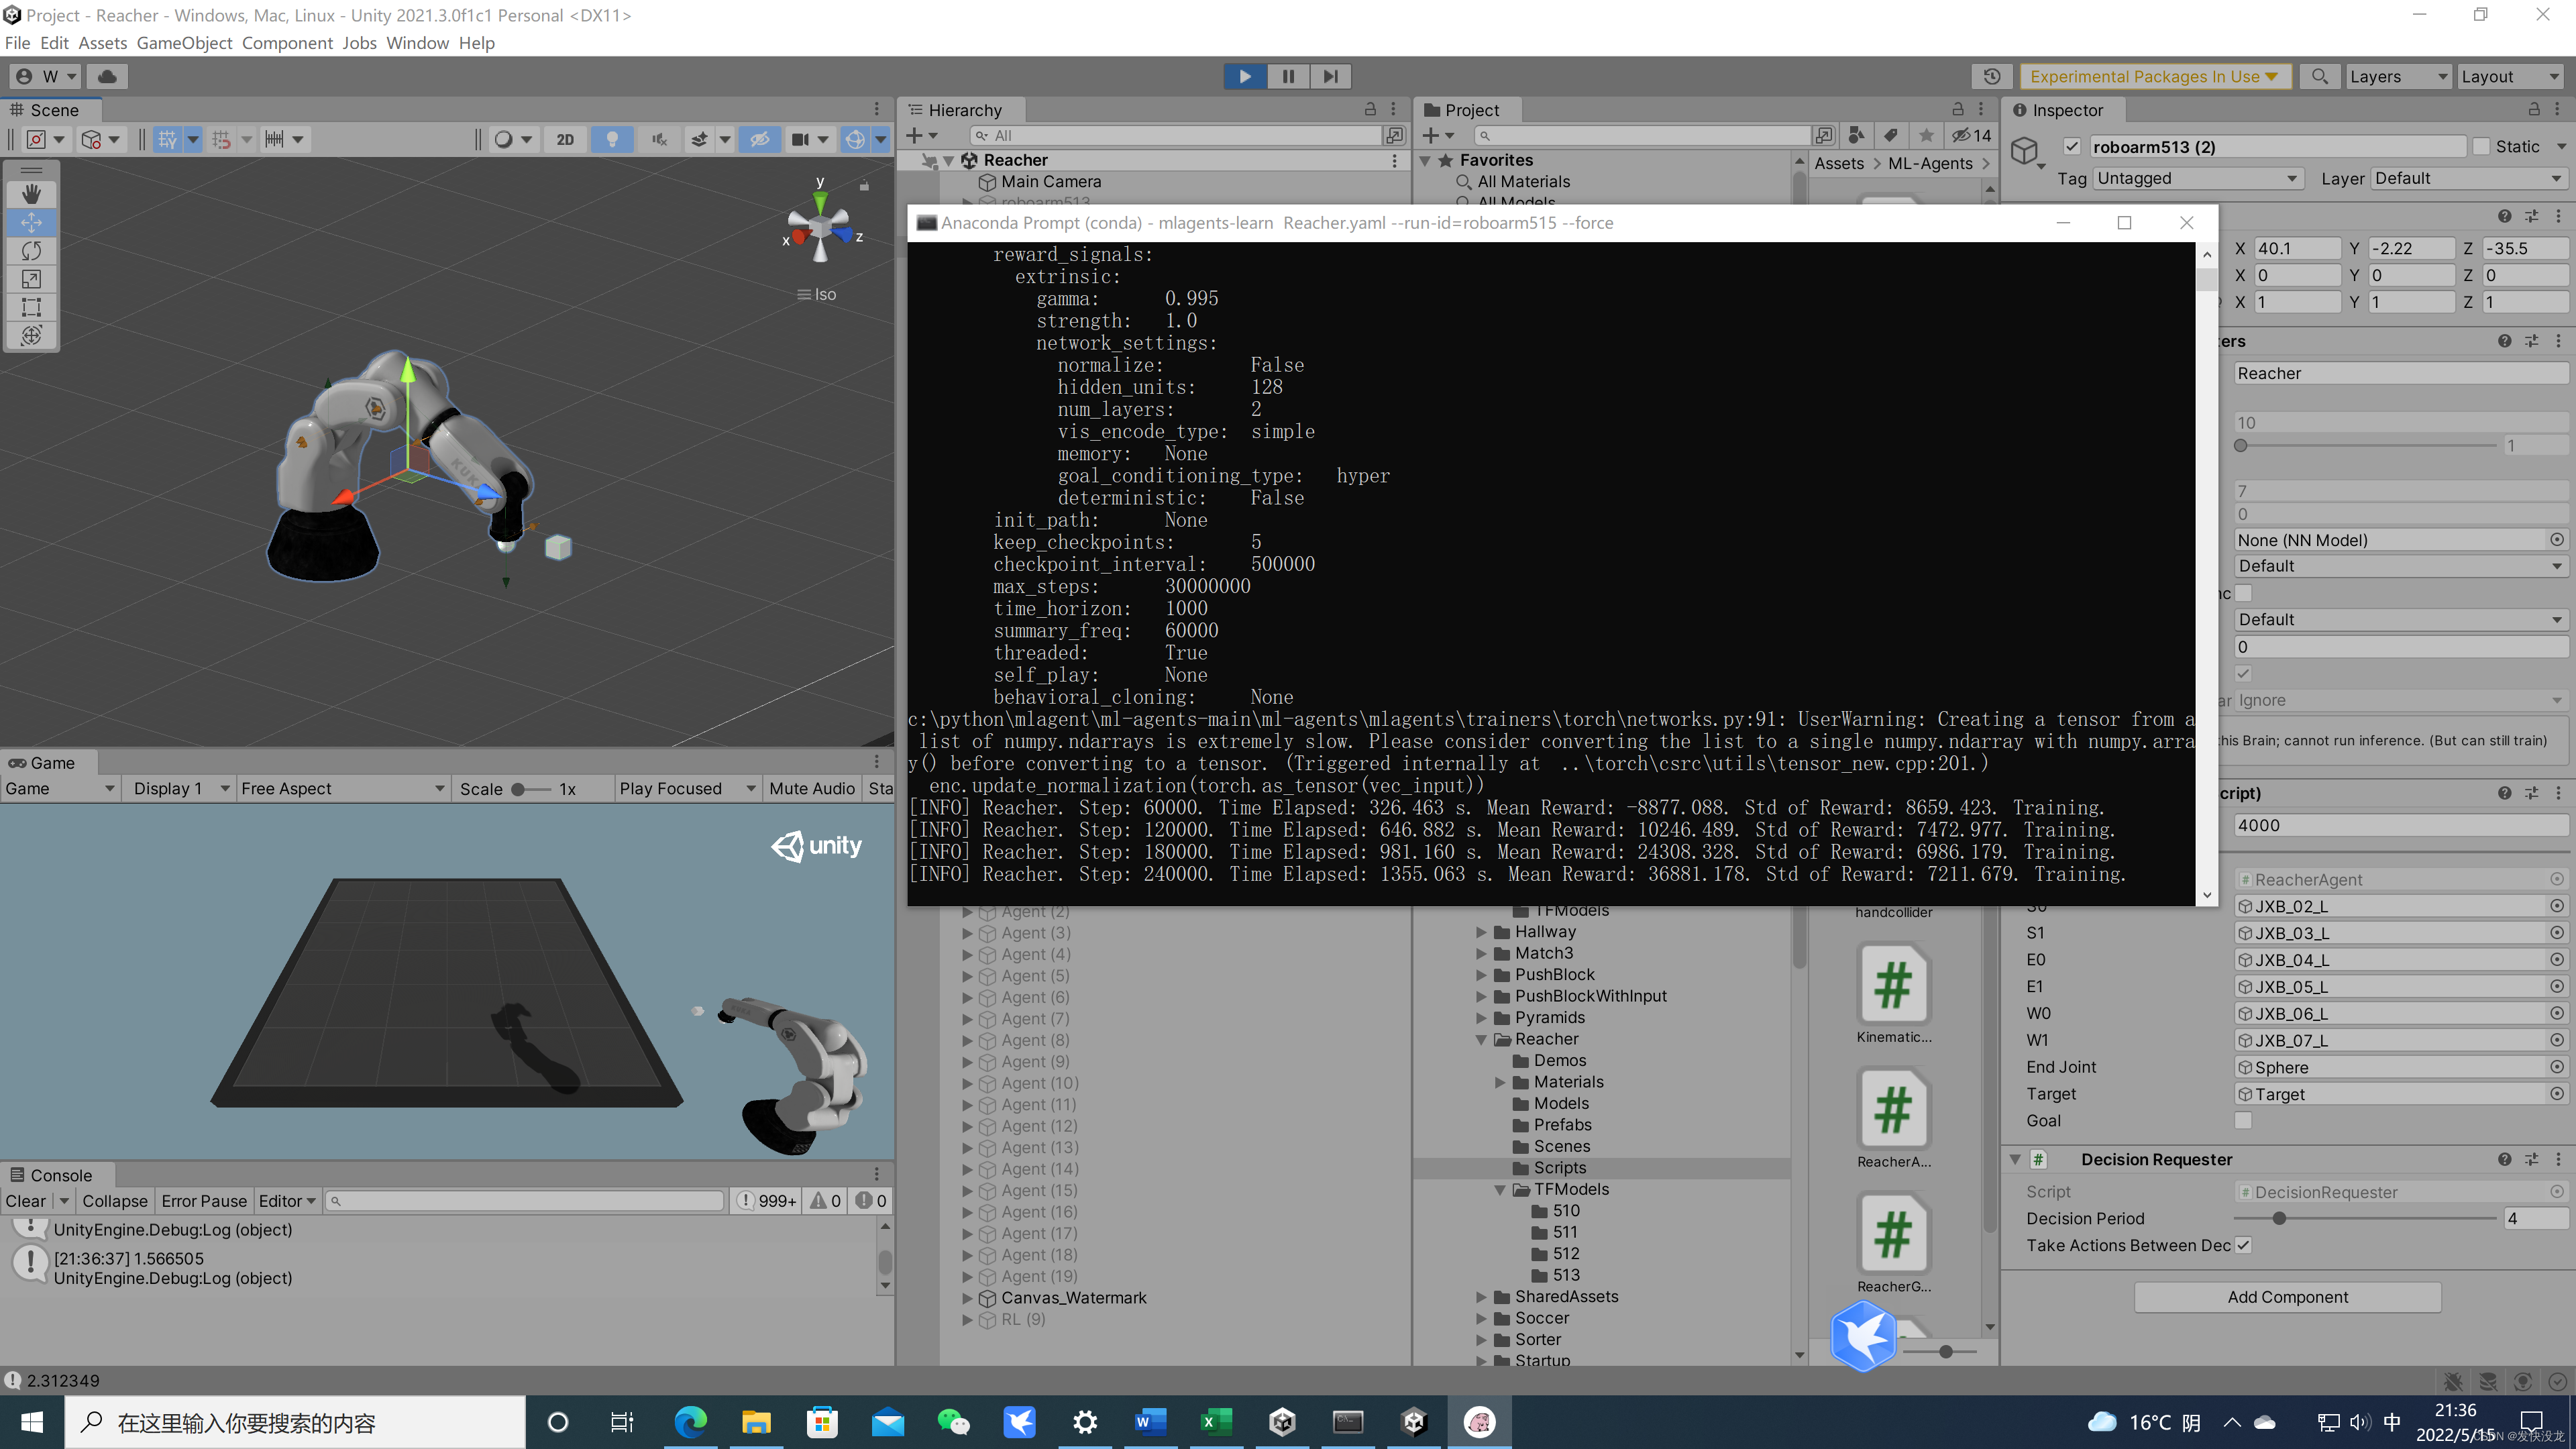Select the Hand tool in Scene view
The height and width of the screenshot is (1449, 2576).
(x=31, y=194)
